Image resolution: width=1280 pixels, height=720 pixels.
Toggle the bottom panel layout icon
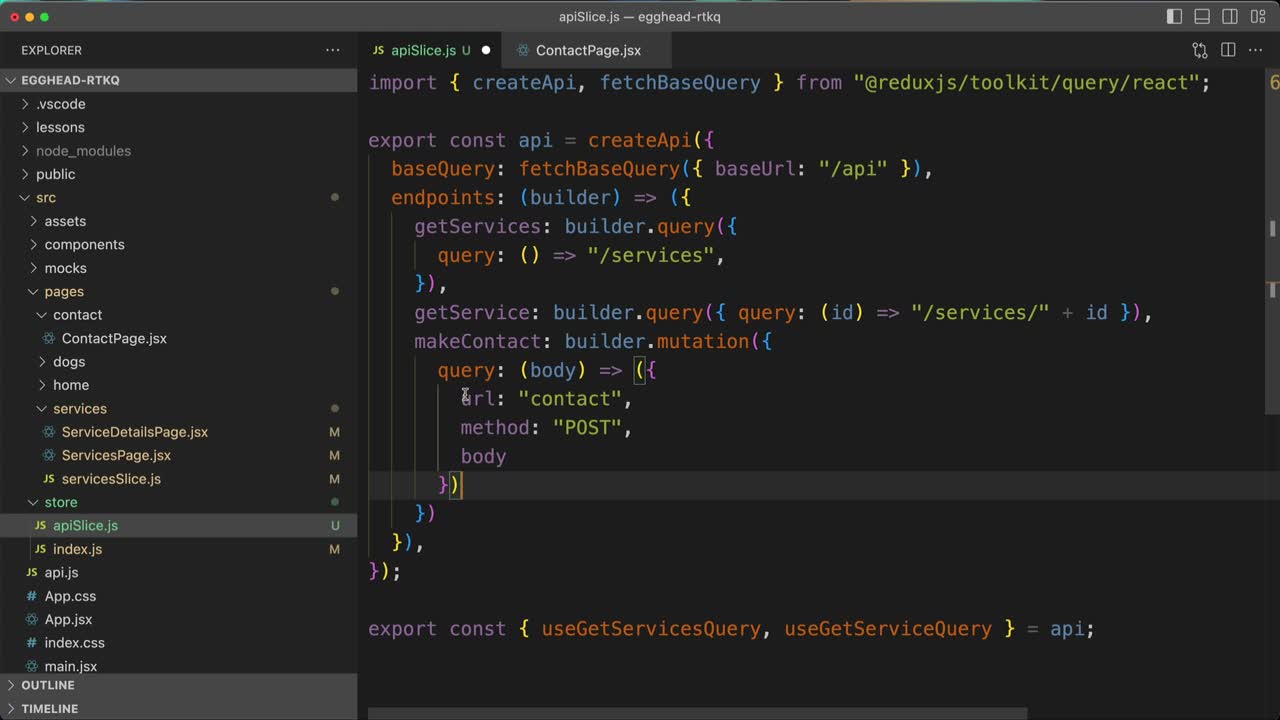[1202, 17]
